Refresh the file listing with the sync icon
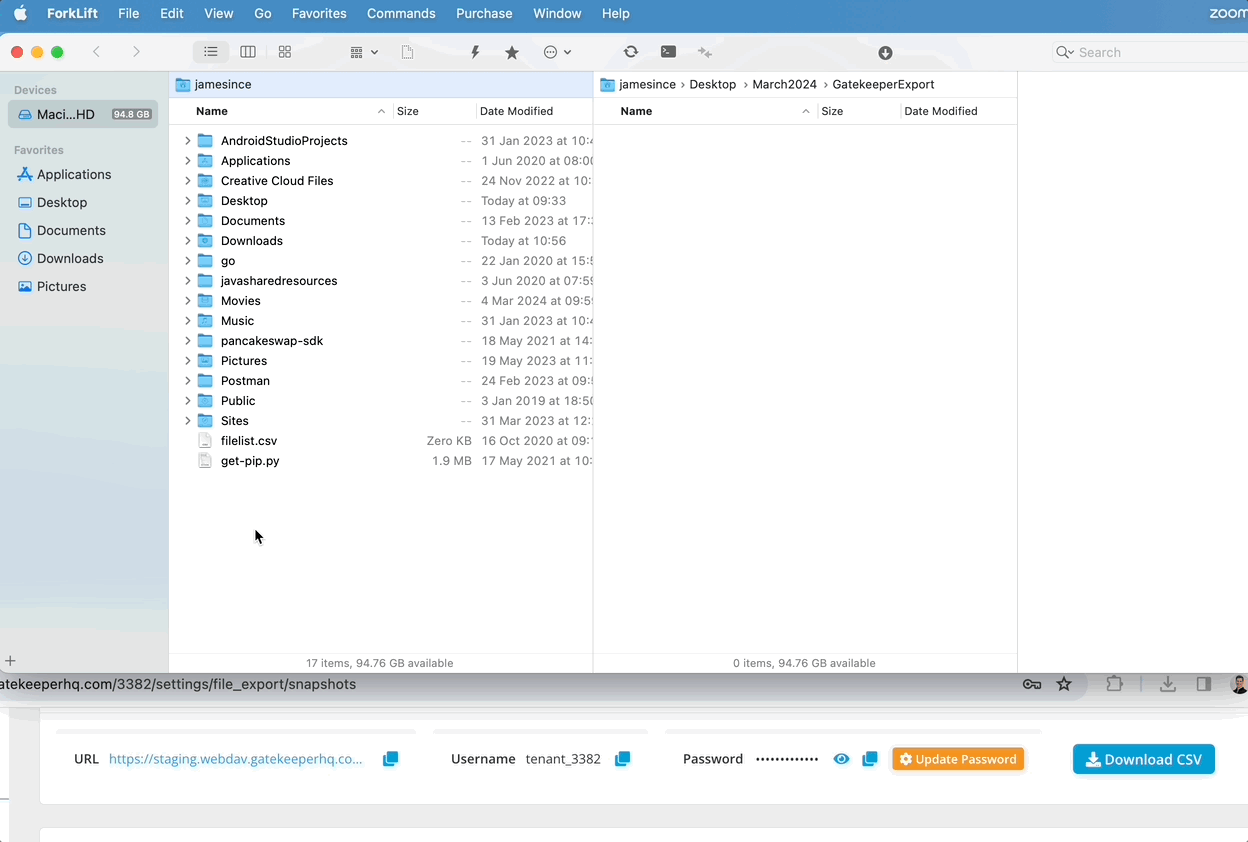Viewport: 1248px width, 842px height. pyautogui.click(x=630, y=51)
